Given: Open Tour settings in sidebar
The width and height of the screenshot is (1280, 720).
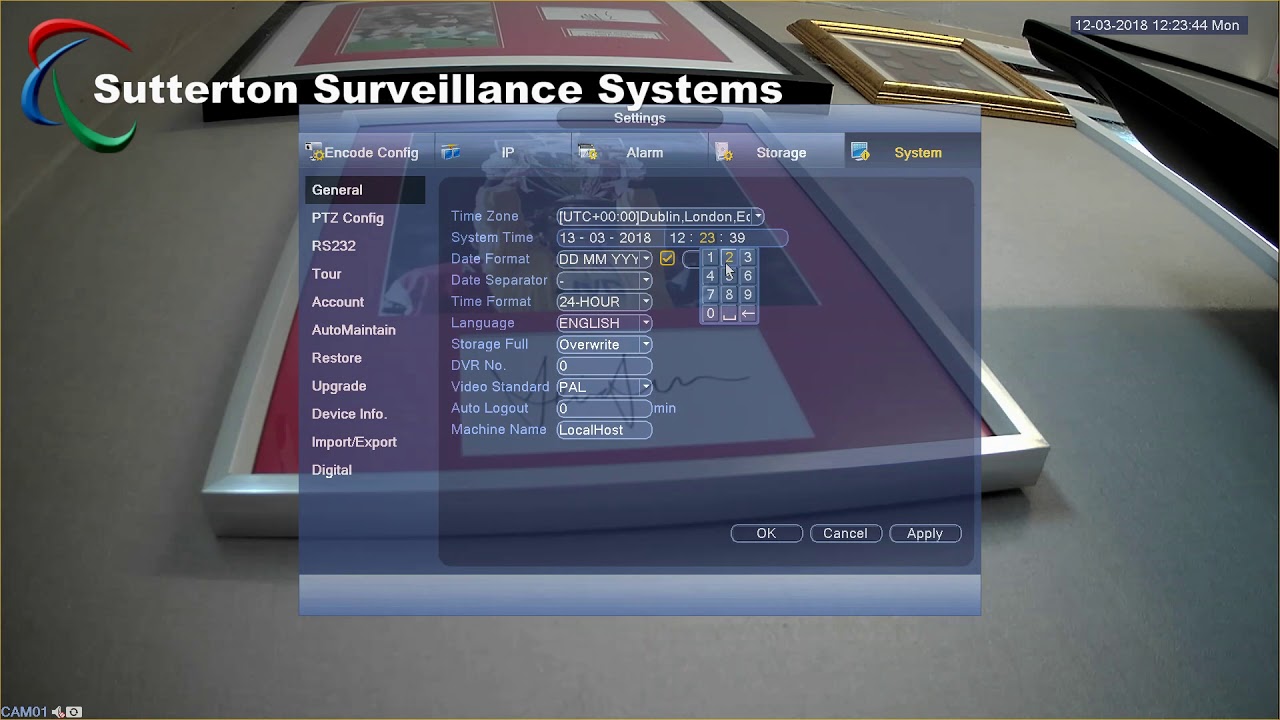Looking at the screenshot, I should tap(326, 274).
